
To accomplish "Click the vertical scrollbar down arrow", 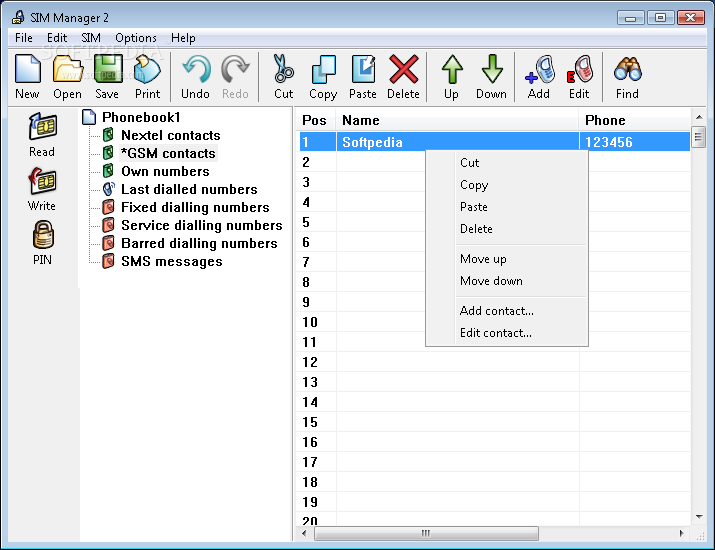I will tap(699, 517).
